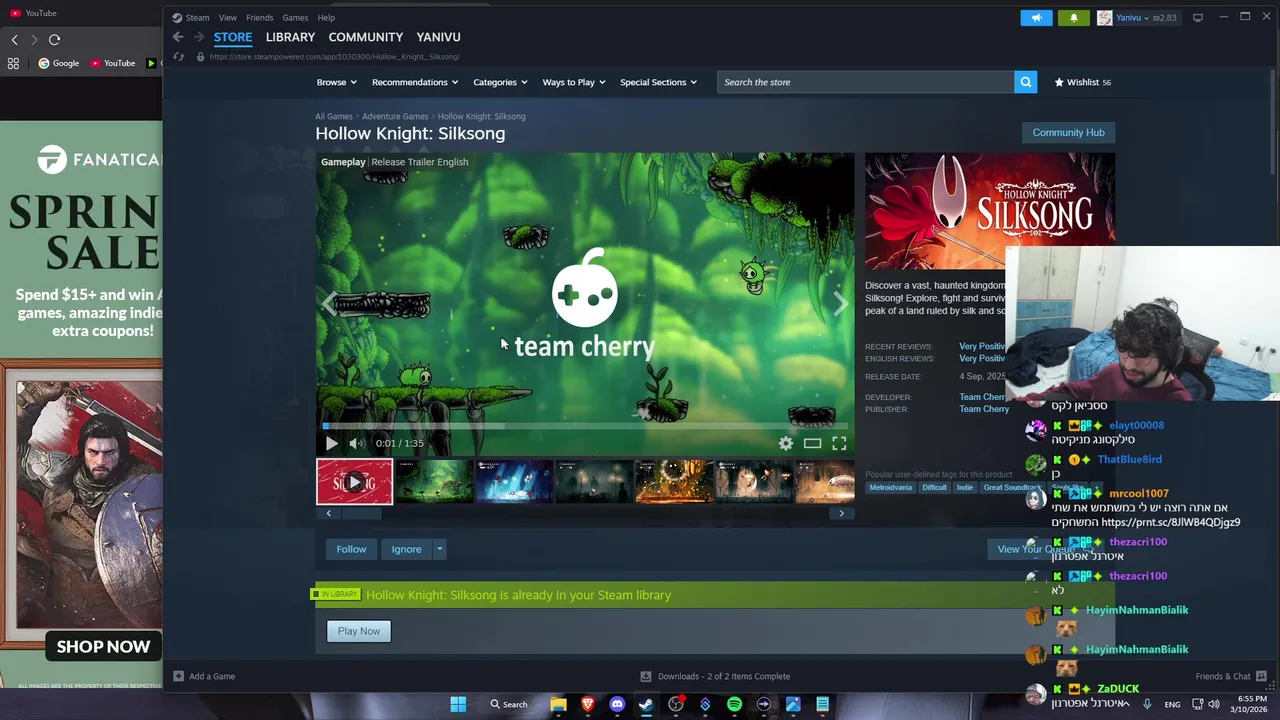Select the Silksong trailer thumbnail

(x=354, y=482)
